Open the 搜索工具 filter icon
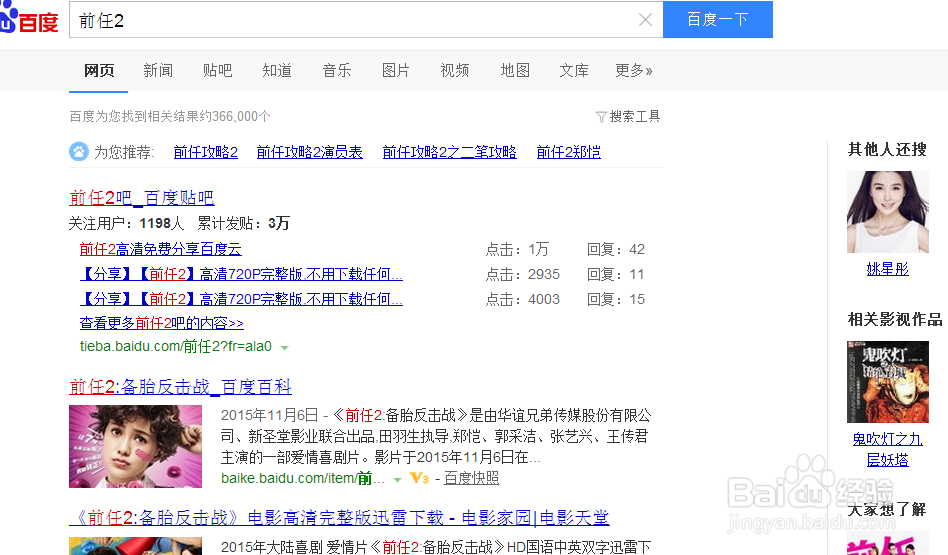948x555 pixels. (x=601, y=117)
